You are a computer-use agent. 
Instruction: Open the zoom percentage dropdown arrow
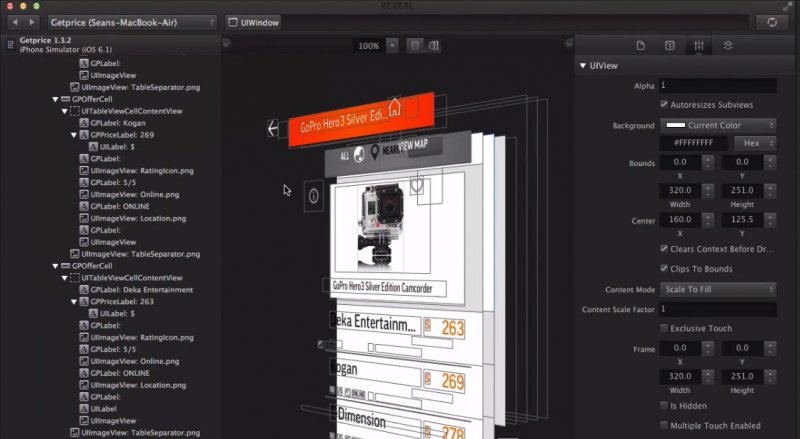coord(392,45)
